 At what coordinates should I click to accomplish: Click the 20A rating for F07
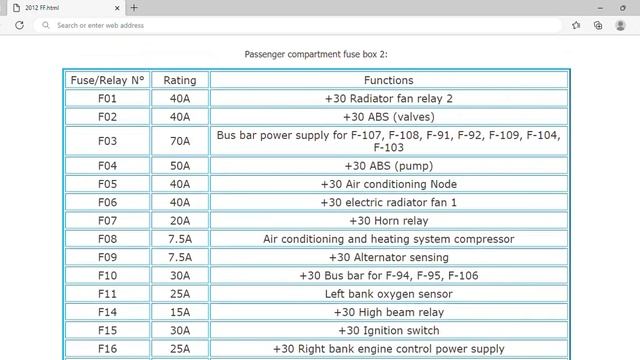(x=180, y=221)
